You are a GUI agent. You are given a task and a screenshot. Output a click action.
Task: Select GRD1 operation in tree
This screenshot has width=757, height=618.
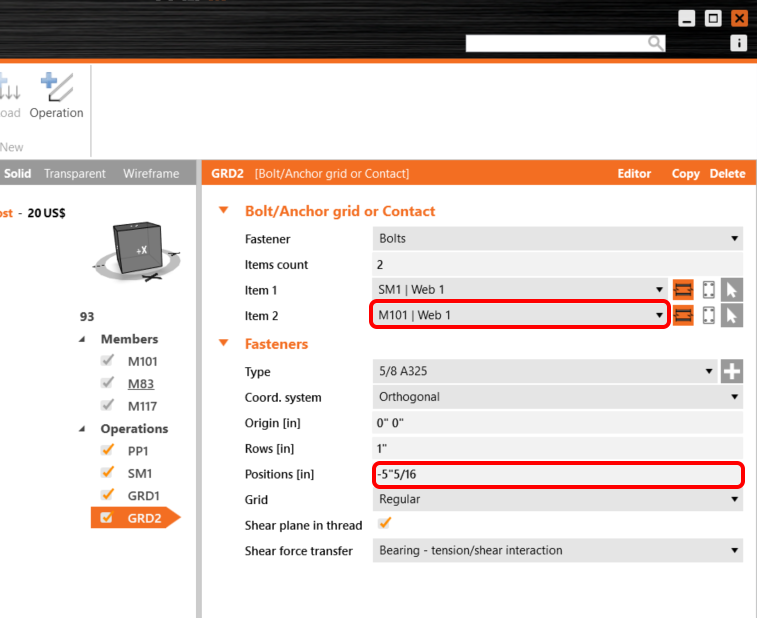coord(143,496)
